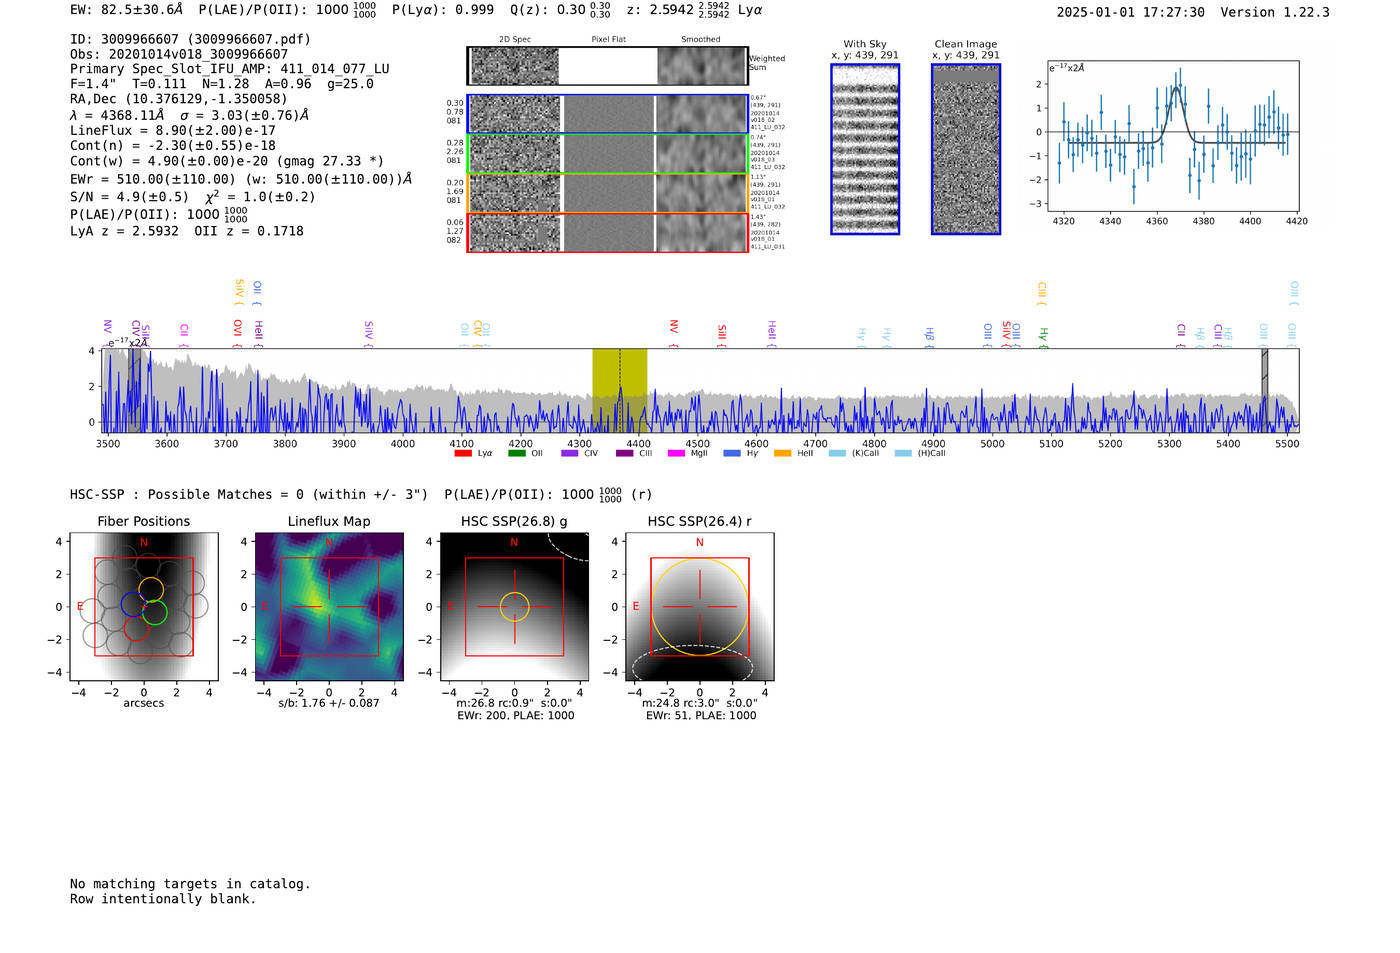Click 'No matching targets in catalog.' text
Viewport: 1400px width, 953px height.
click(190, 884)
